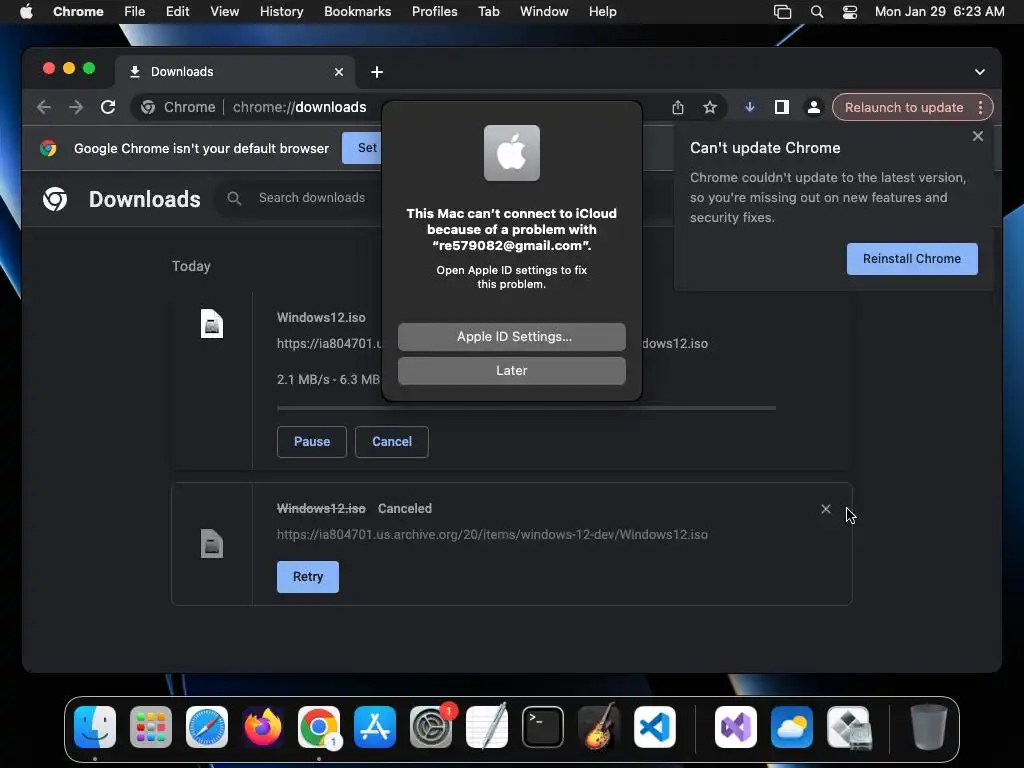
Task: Choose Later in the iCloud dialog
Action: (512, 371)
